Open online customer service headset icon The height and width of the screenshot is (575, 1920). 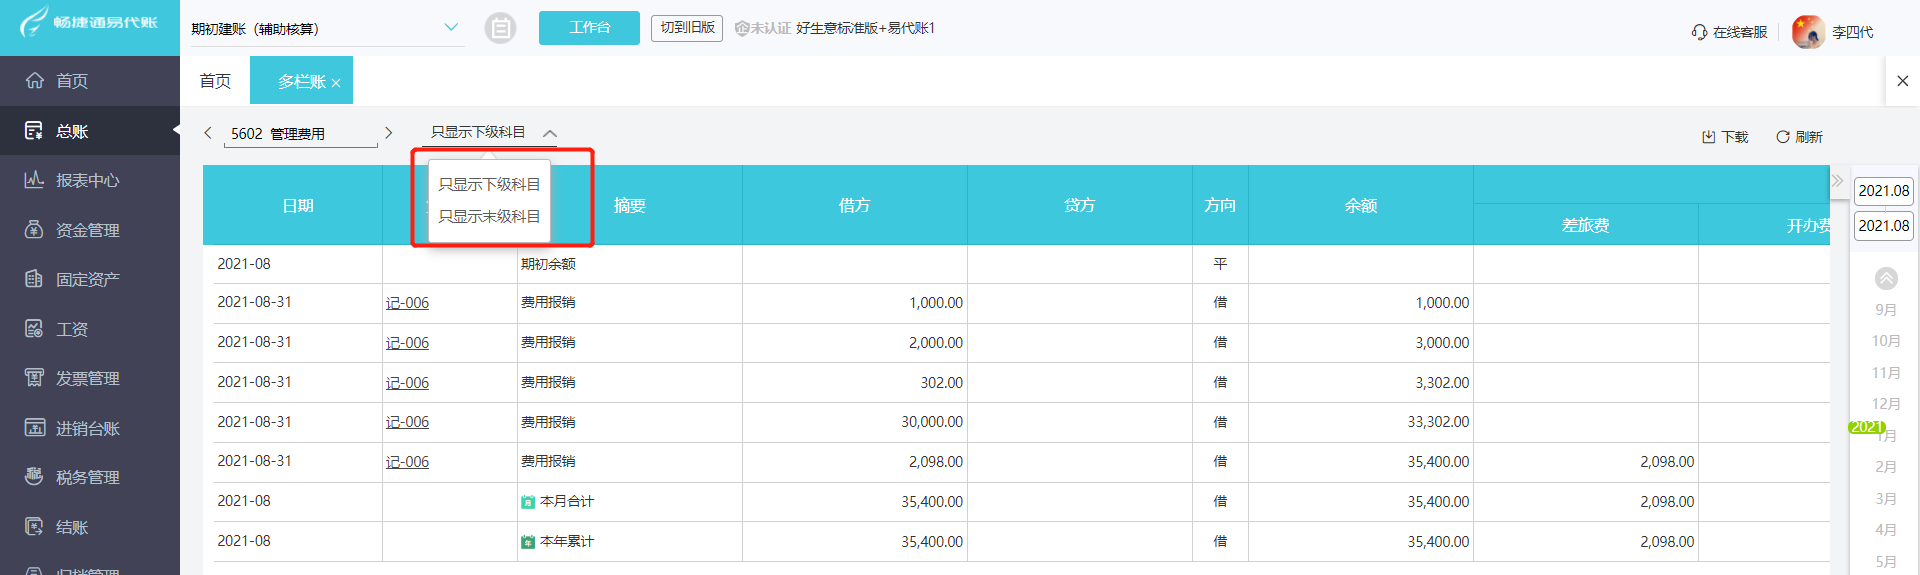[x=1699, y=32]
